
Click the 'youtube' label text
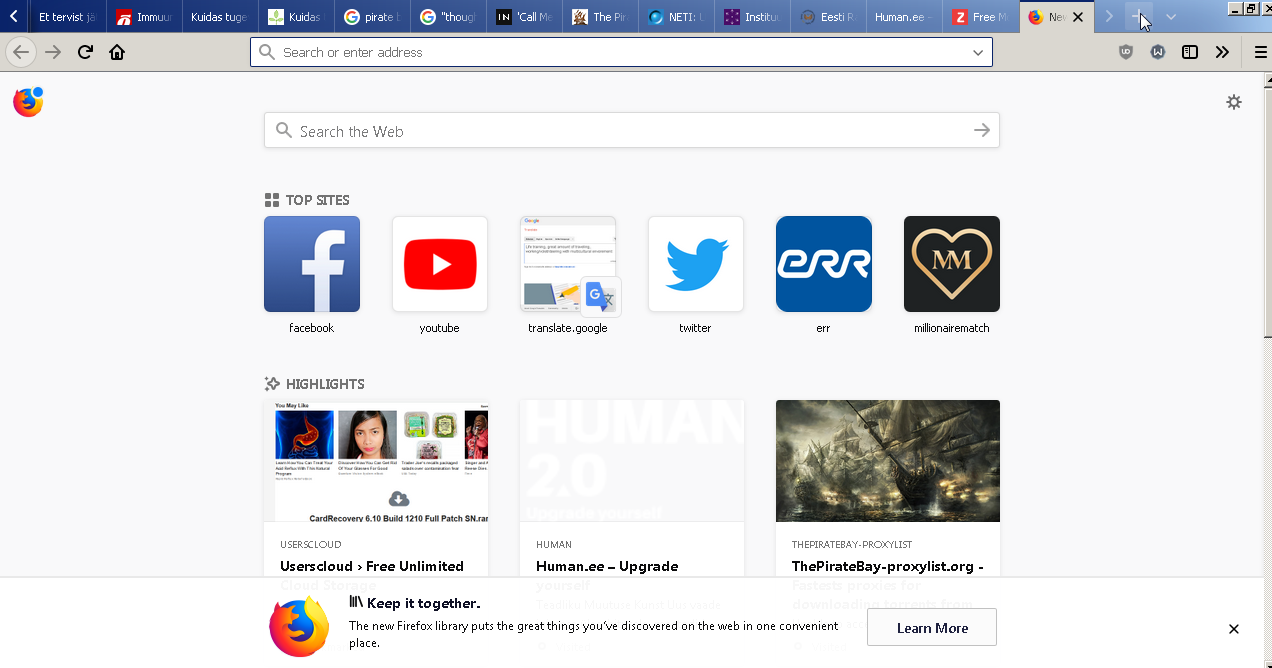pos(440,328)
